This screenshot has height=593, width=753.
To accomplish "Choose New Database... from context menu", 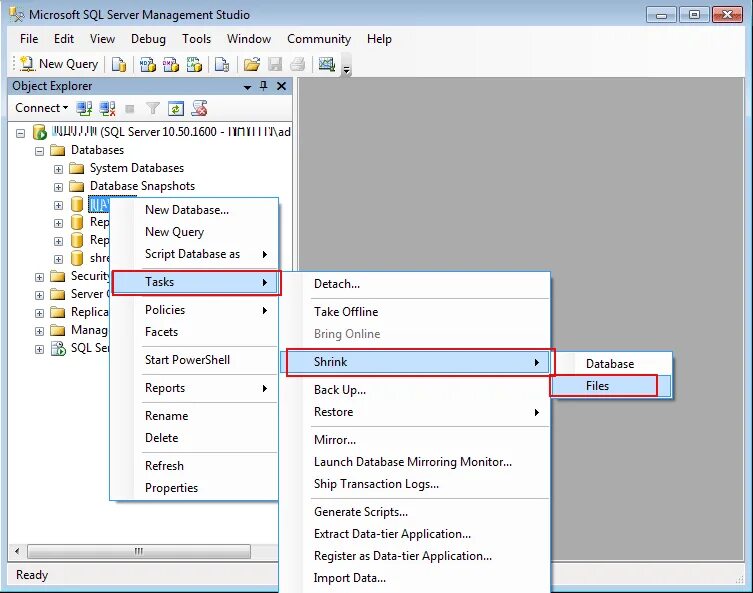I will (x=194, y=210).
